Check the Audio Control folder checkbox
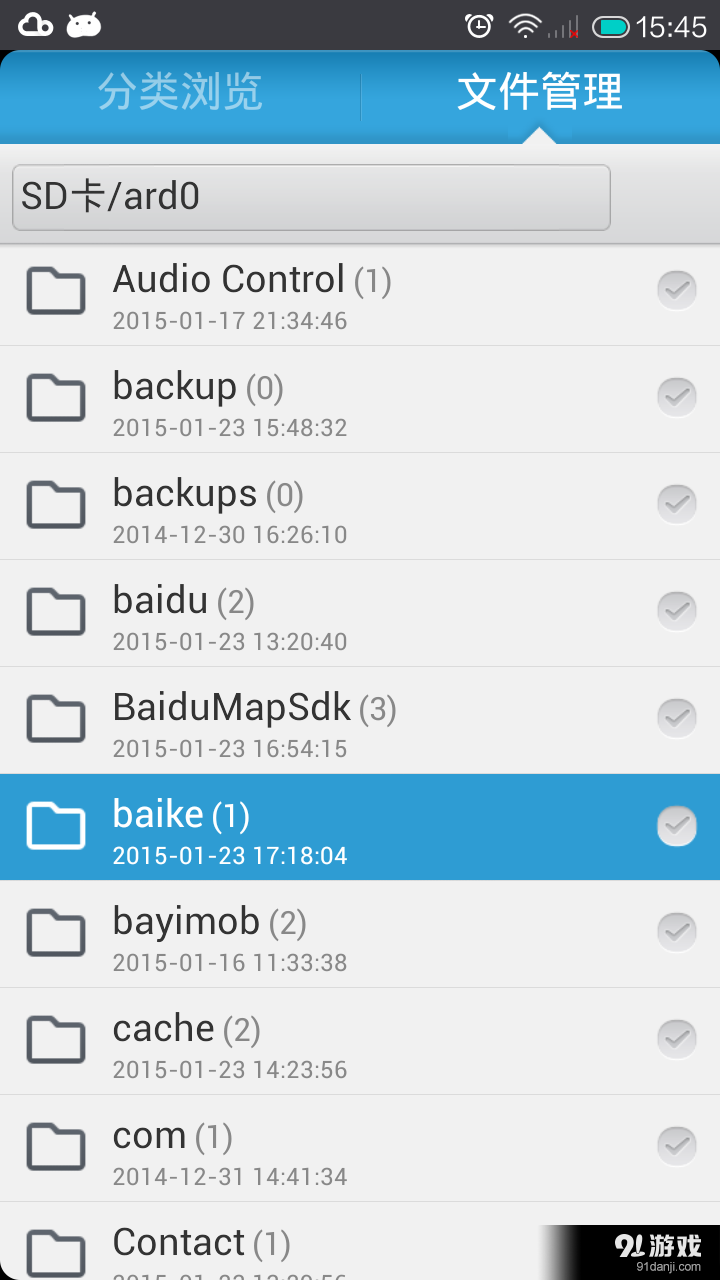This screenshot has height=1280, width=720. click(x=677, y=290)
